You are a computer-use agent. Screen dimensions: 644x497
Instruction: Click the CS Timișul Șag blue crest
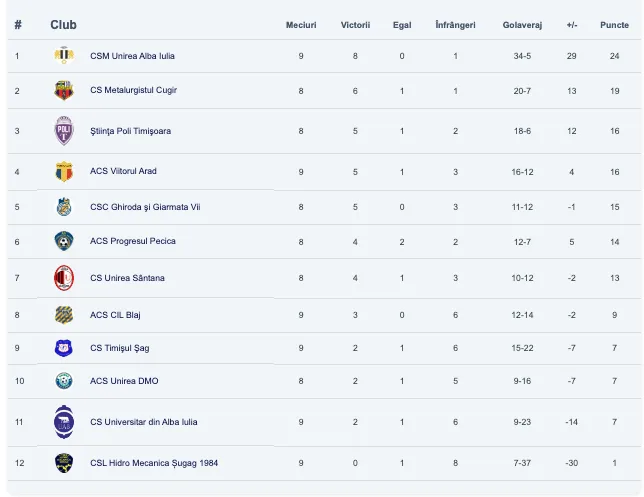64,348
